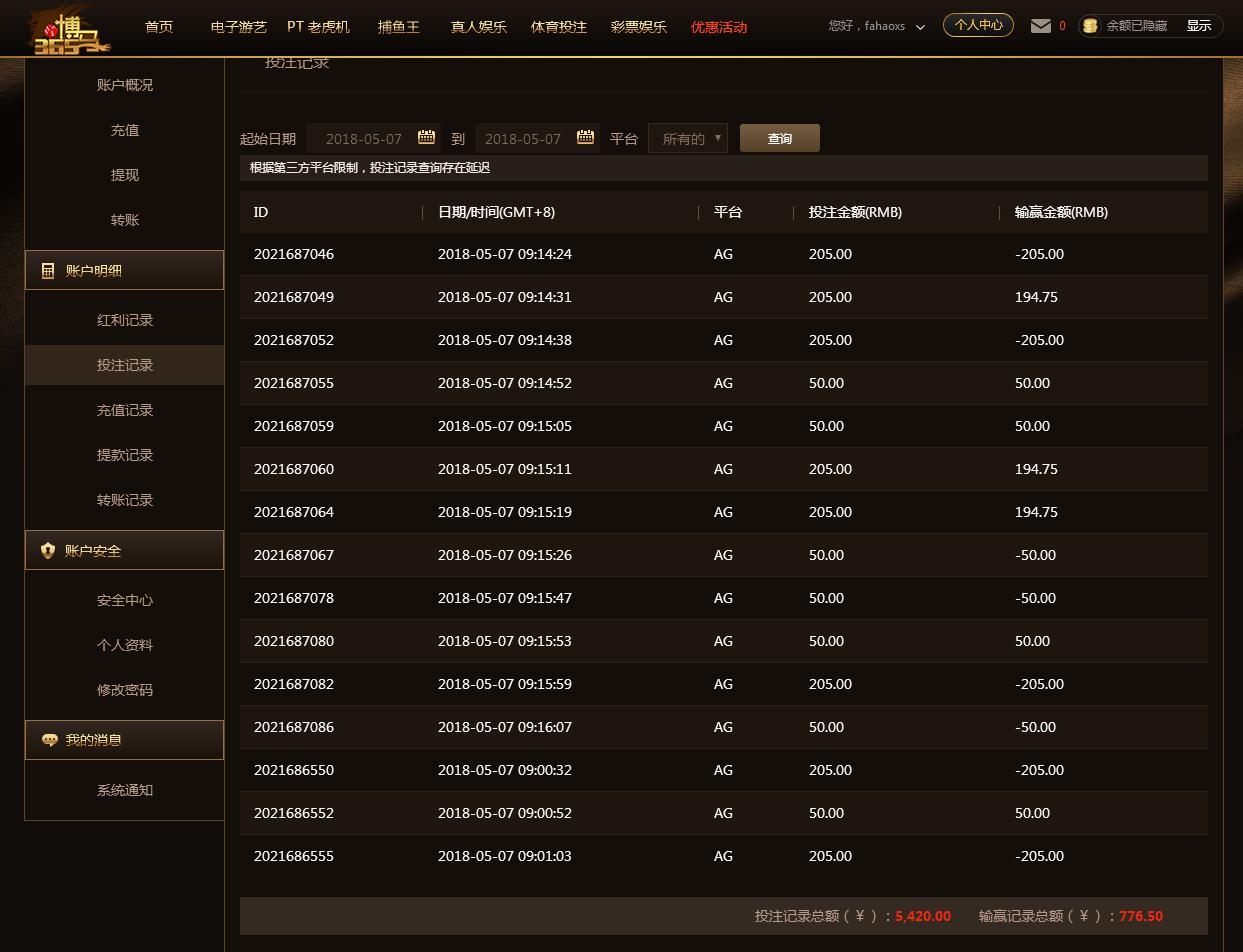The image size is (1243, 952).
Task: Select record ID 2021687060
Action: point(294,469)
